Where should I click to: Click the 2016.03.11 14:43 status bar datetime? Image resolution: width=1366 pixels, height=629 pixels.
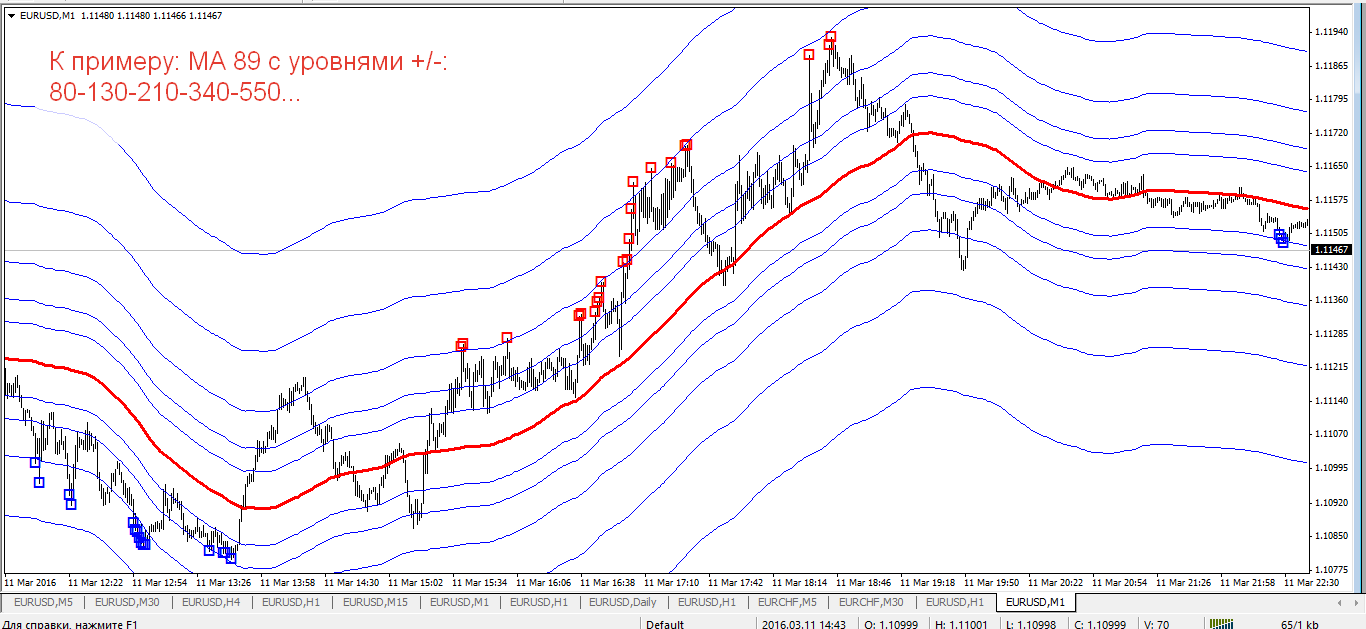802,624
